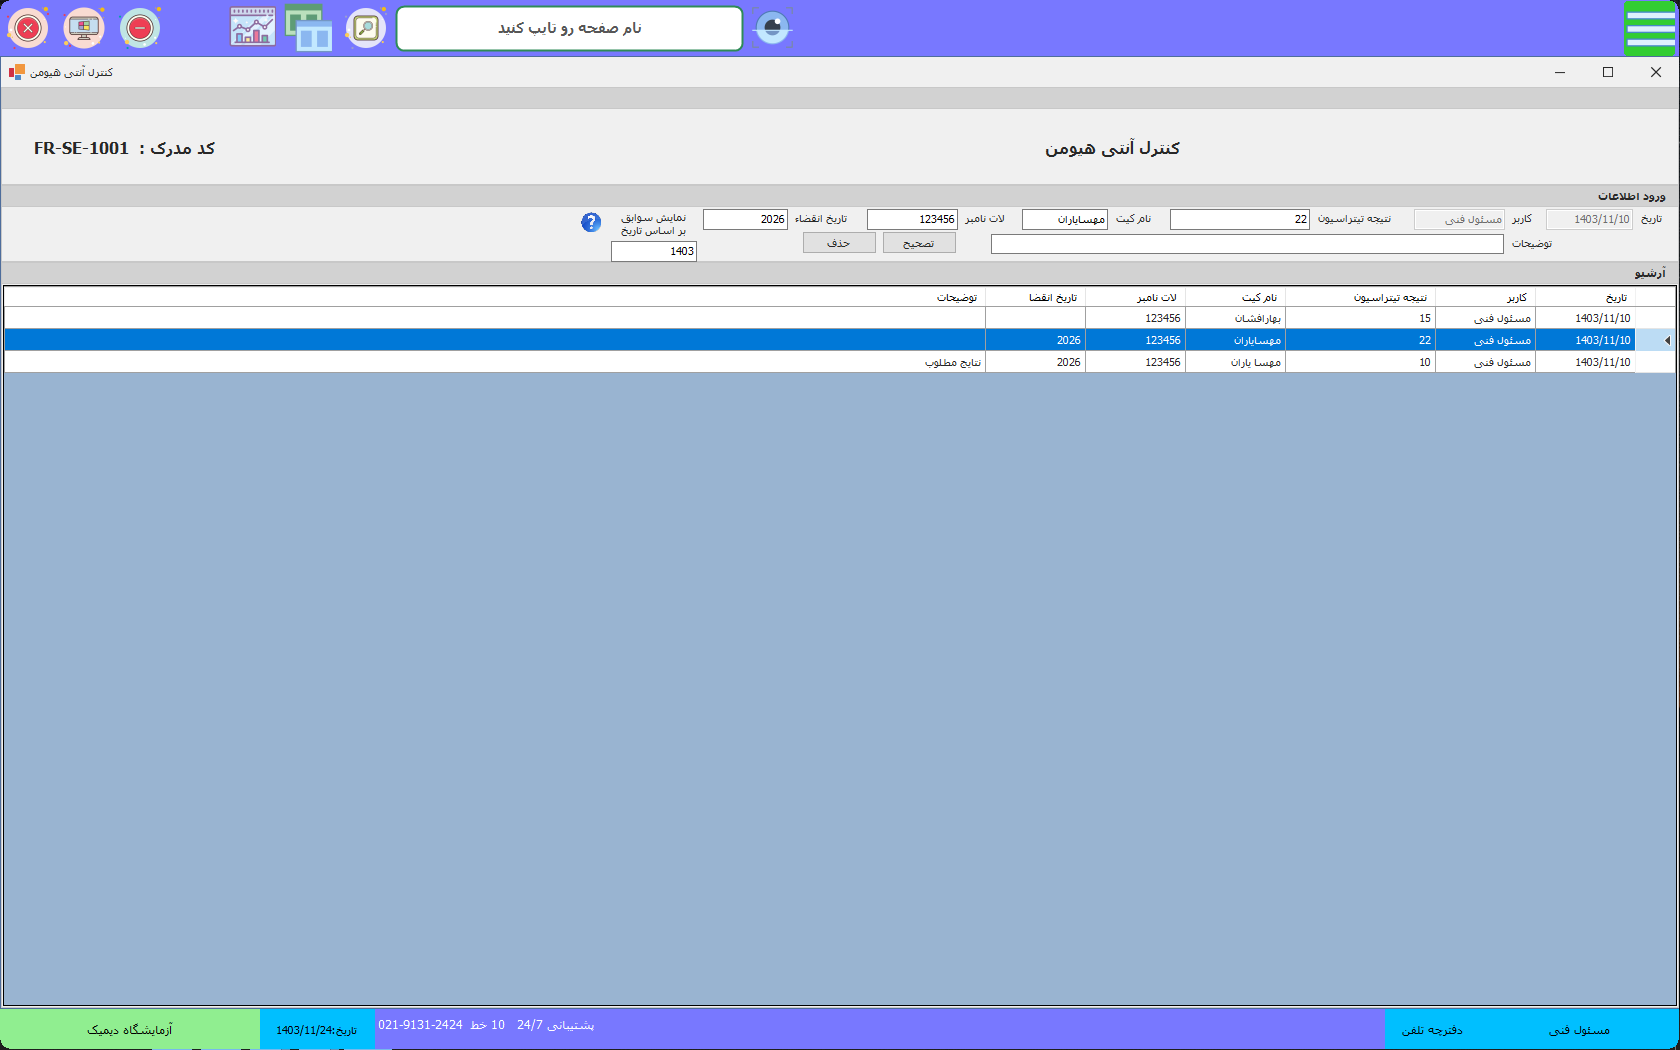Click the page name search field
The height and width of the screenshot is (1050, 1680).
coord(569,28)
